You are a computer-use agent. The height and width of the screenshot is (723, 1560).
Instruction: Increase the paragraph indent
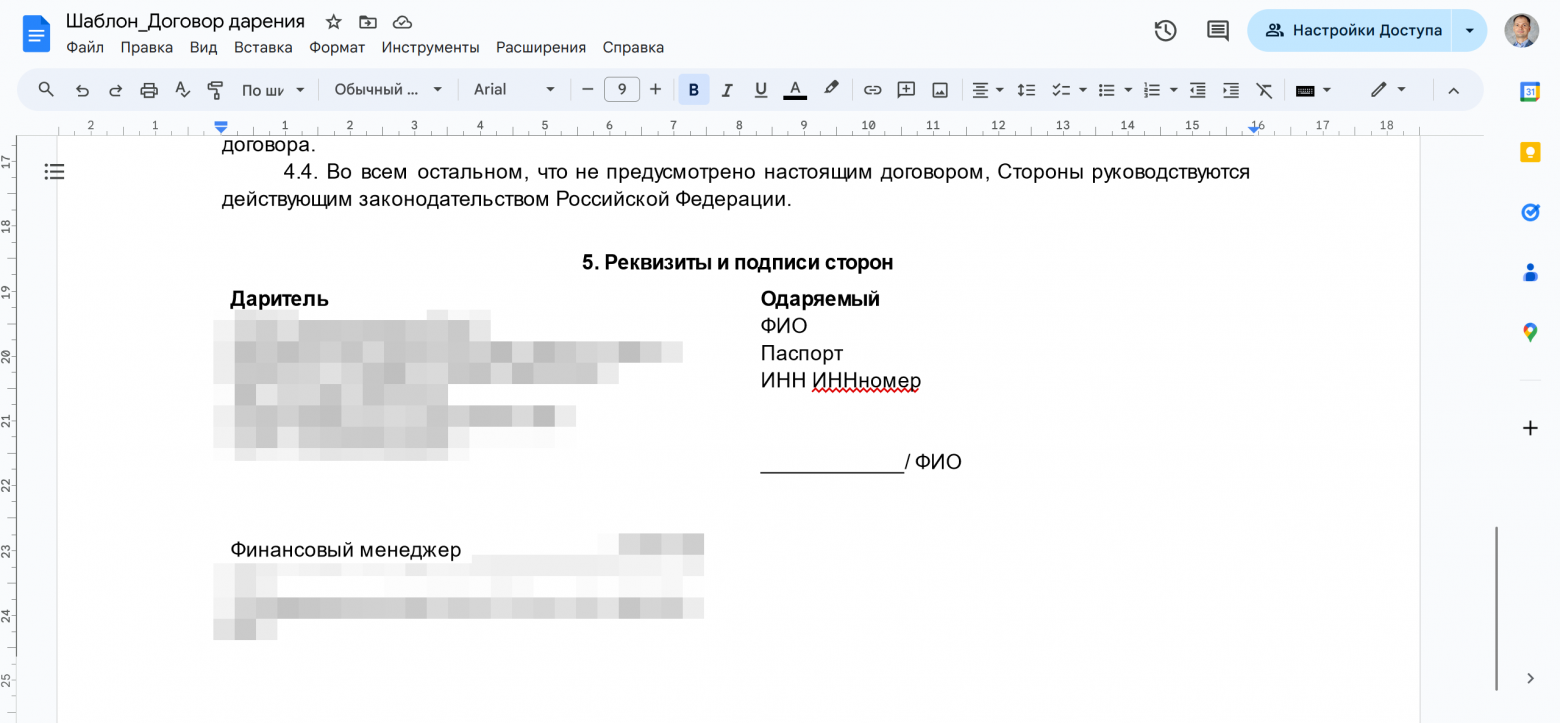tap(1231, 90)
